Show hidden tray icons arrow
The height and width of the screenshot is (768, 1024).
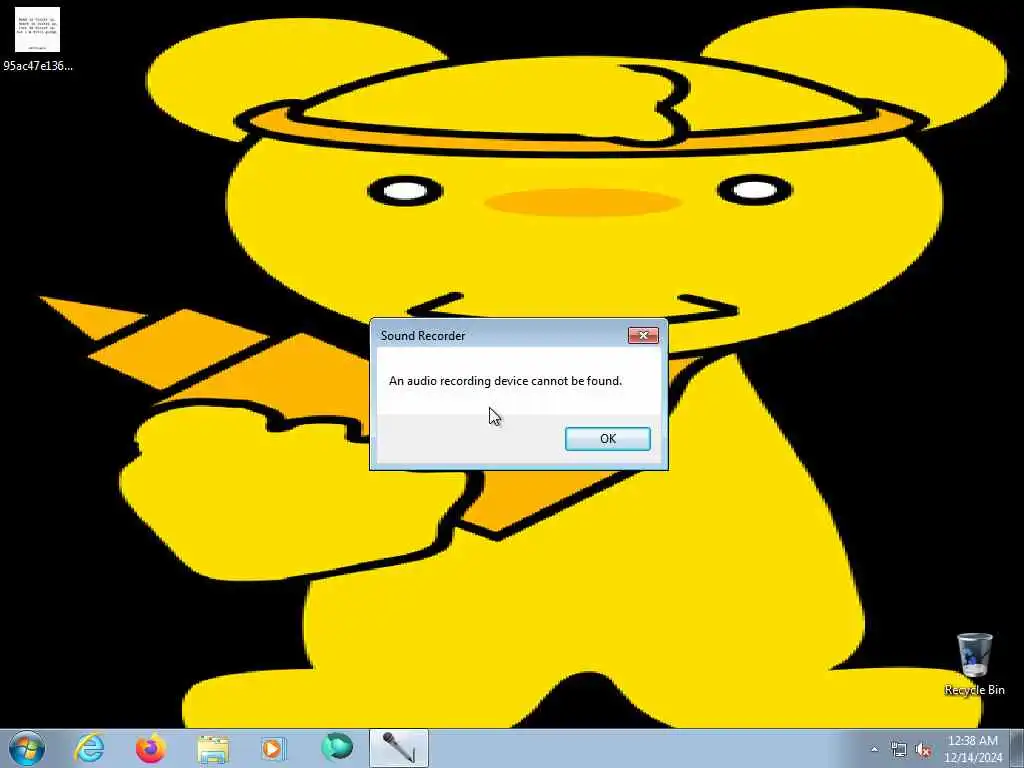coord(874,750)
